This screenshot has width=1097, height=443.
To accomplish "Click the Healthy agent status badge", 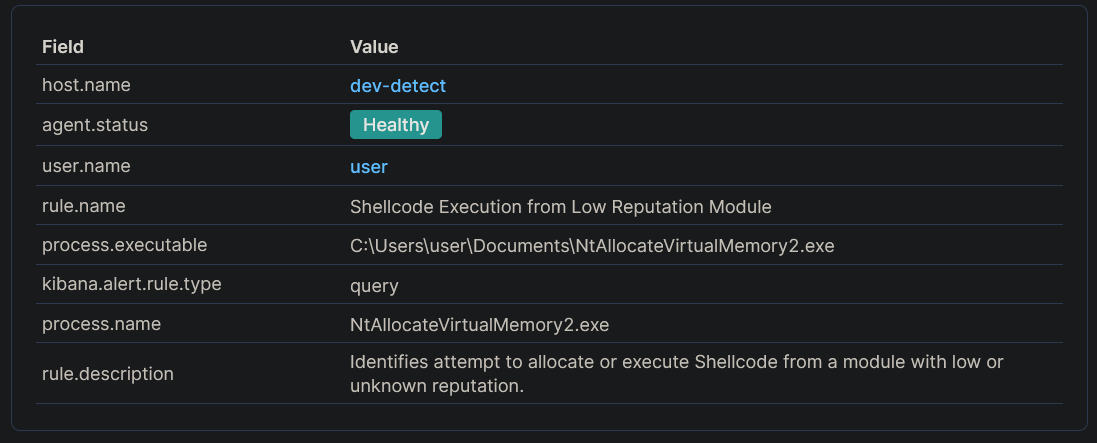I will (395, 125).
